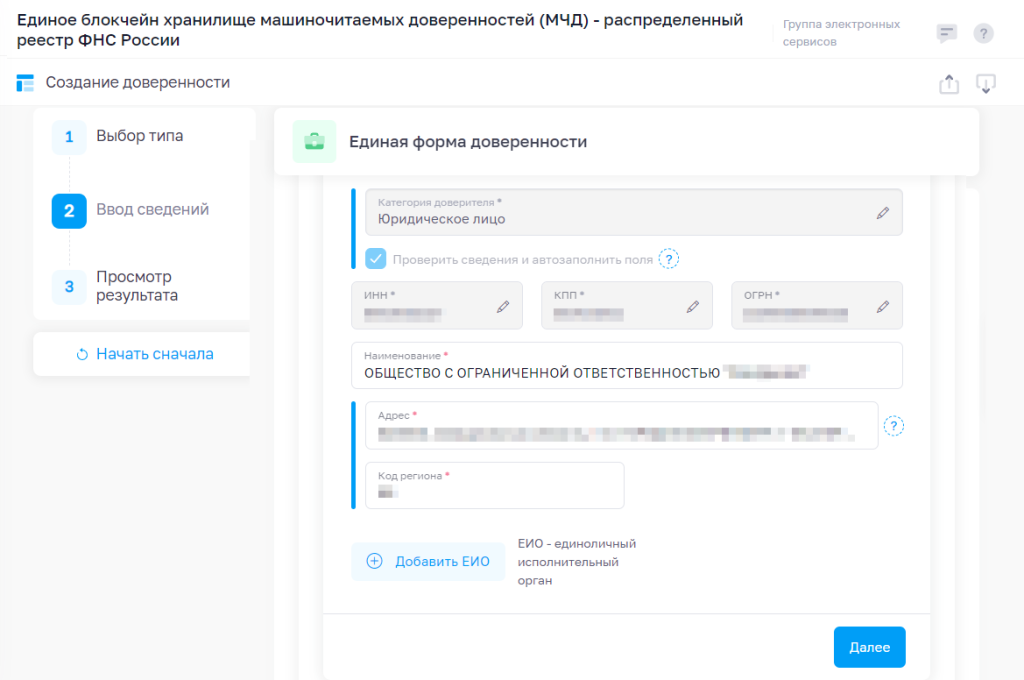
Task: Click into the Код региона input field
Action: (x=494, y=485)
